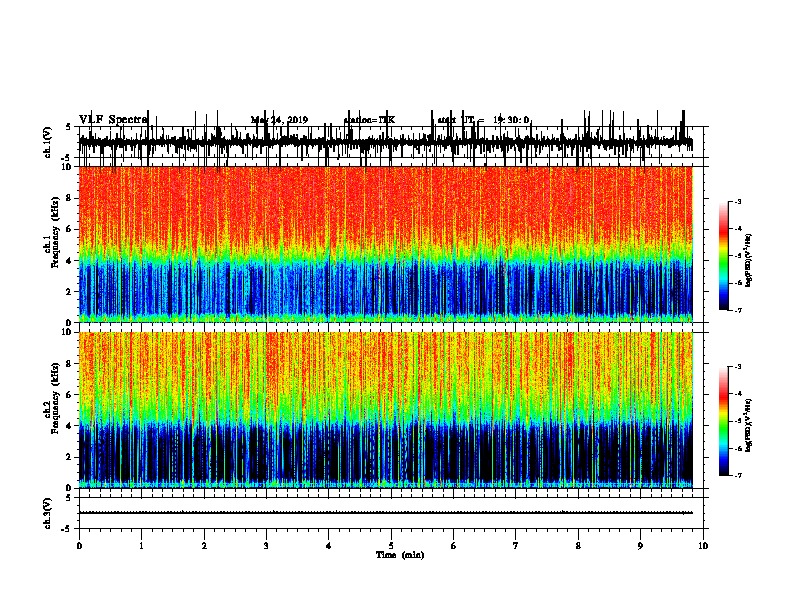Click the 4 minute tick label
The image size is (792, 612).
tap(329, 546)
